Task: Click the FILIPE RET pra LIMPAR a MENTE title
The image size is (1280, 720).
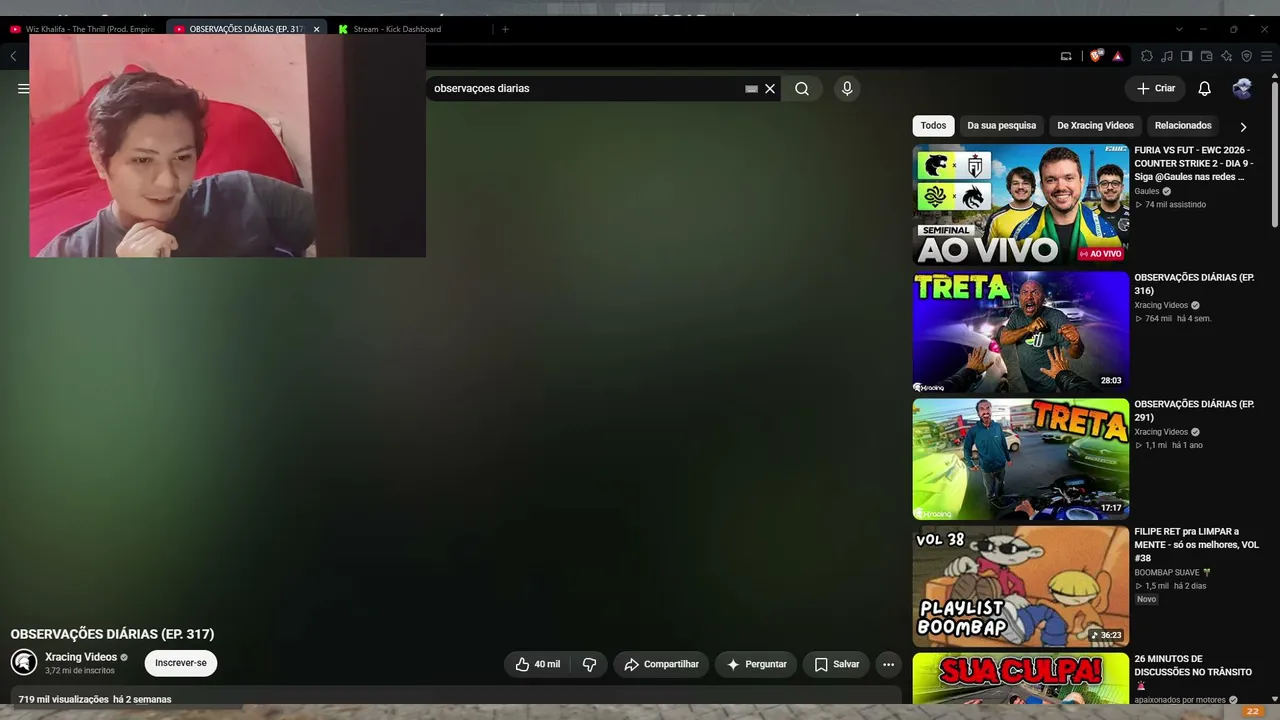Action: click(x=1196, y=545)
